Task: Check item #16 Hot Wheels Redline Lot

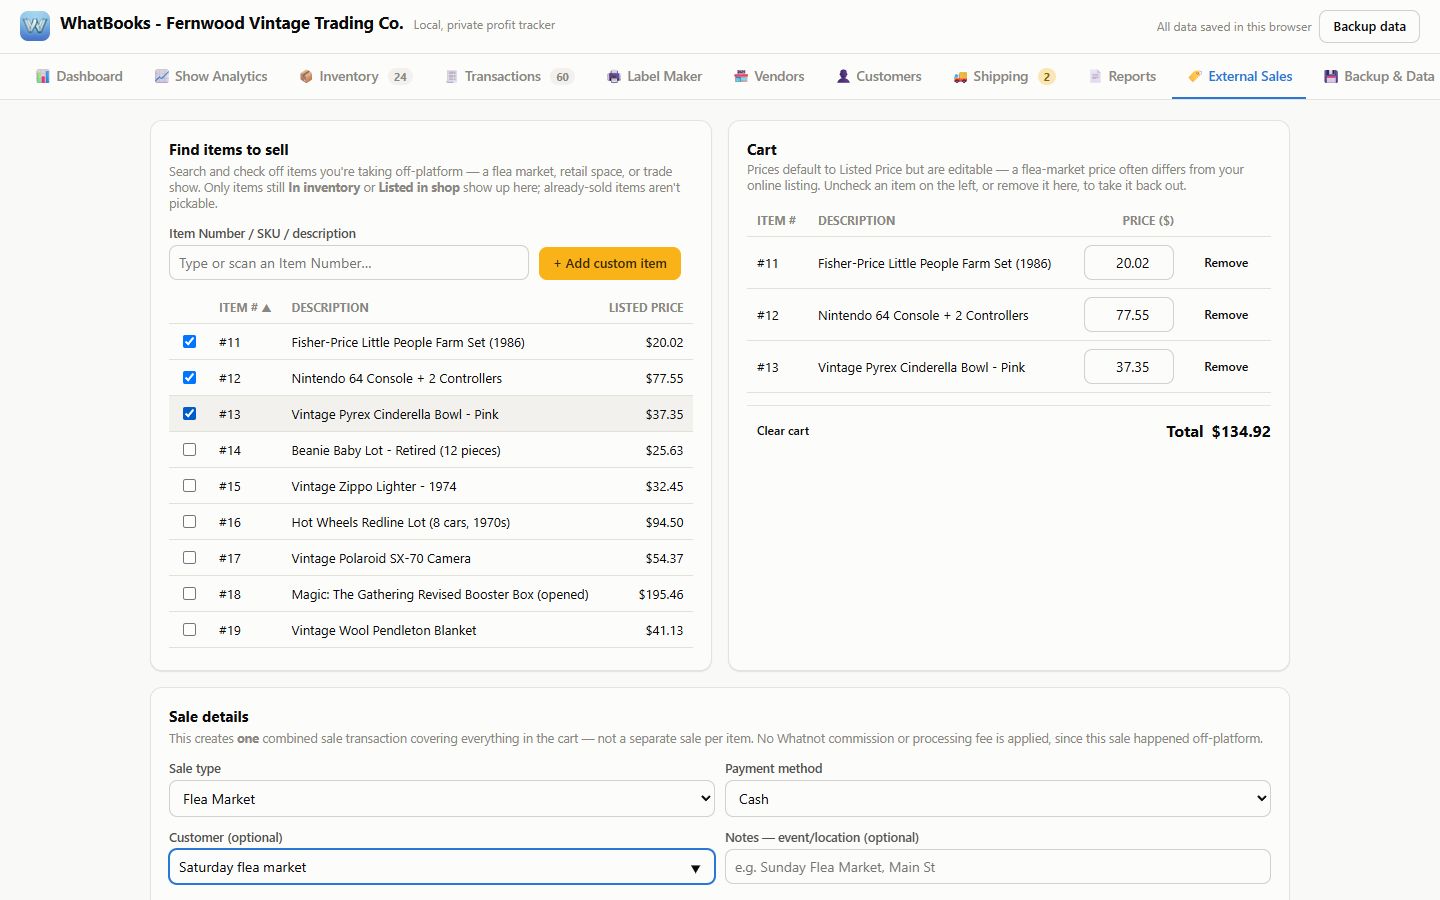Action: (189, 522)
